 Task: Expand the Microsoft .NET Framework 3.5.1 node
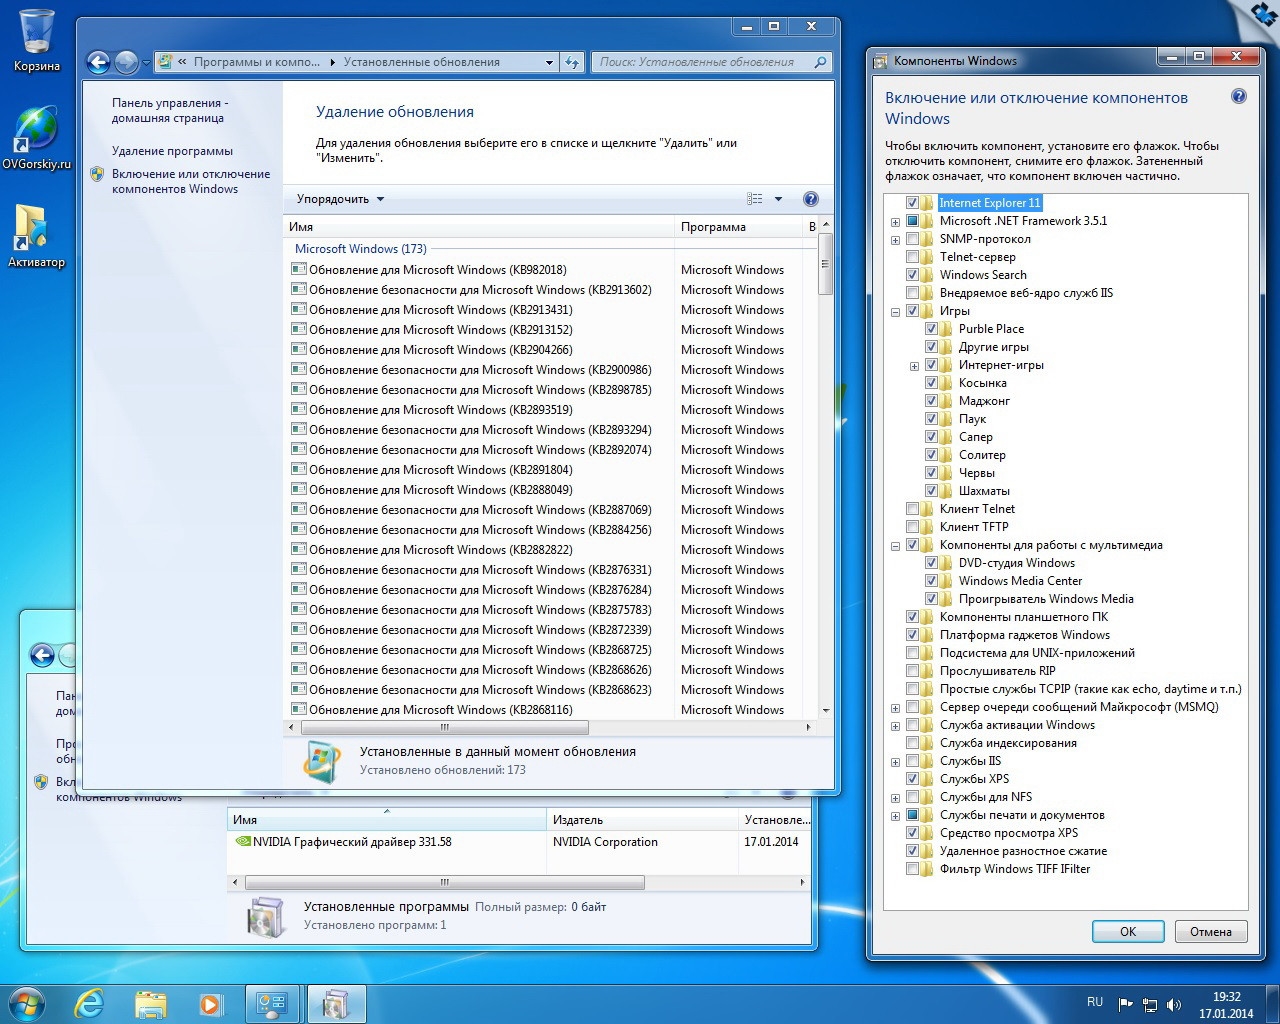point(896,222)
